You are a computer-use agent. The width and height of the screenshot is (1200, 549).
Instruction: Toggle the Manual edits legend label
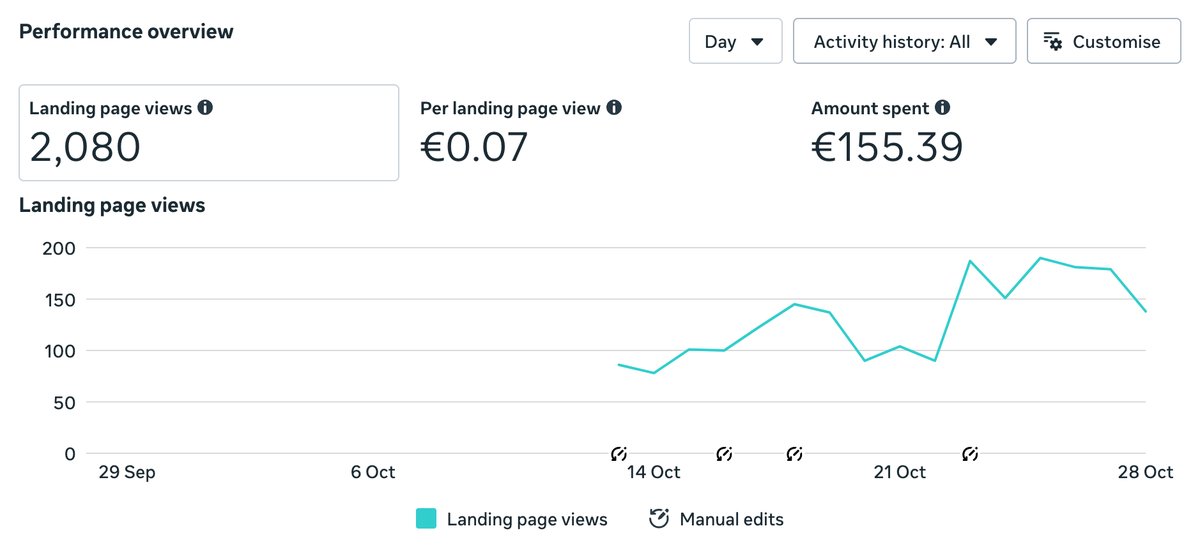click(x=732, y=519)
